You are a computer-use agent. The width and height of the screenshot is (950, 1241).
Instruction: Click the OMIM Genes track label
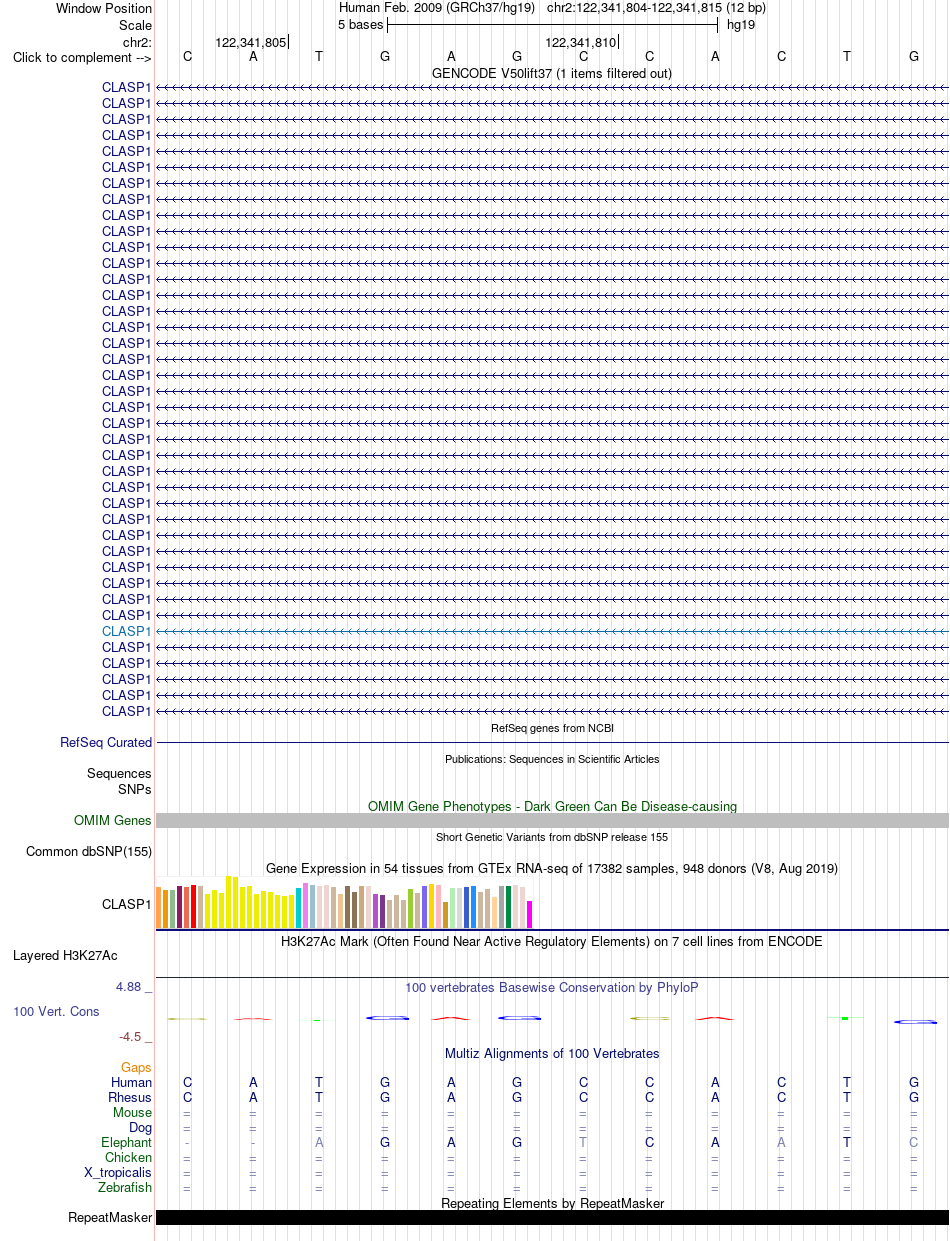pos(113,821)
